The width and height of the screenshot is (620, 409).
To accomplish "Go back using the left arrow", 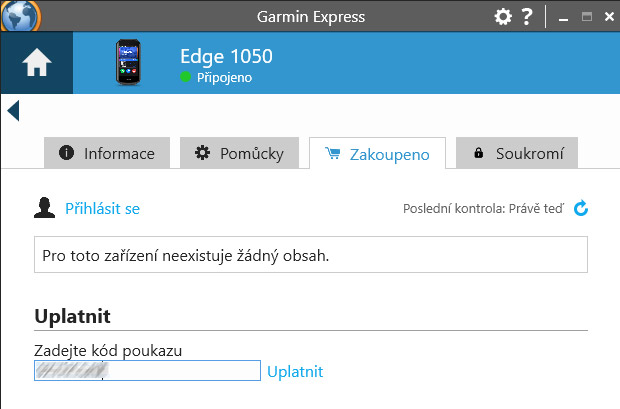I will pos(13,110).
